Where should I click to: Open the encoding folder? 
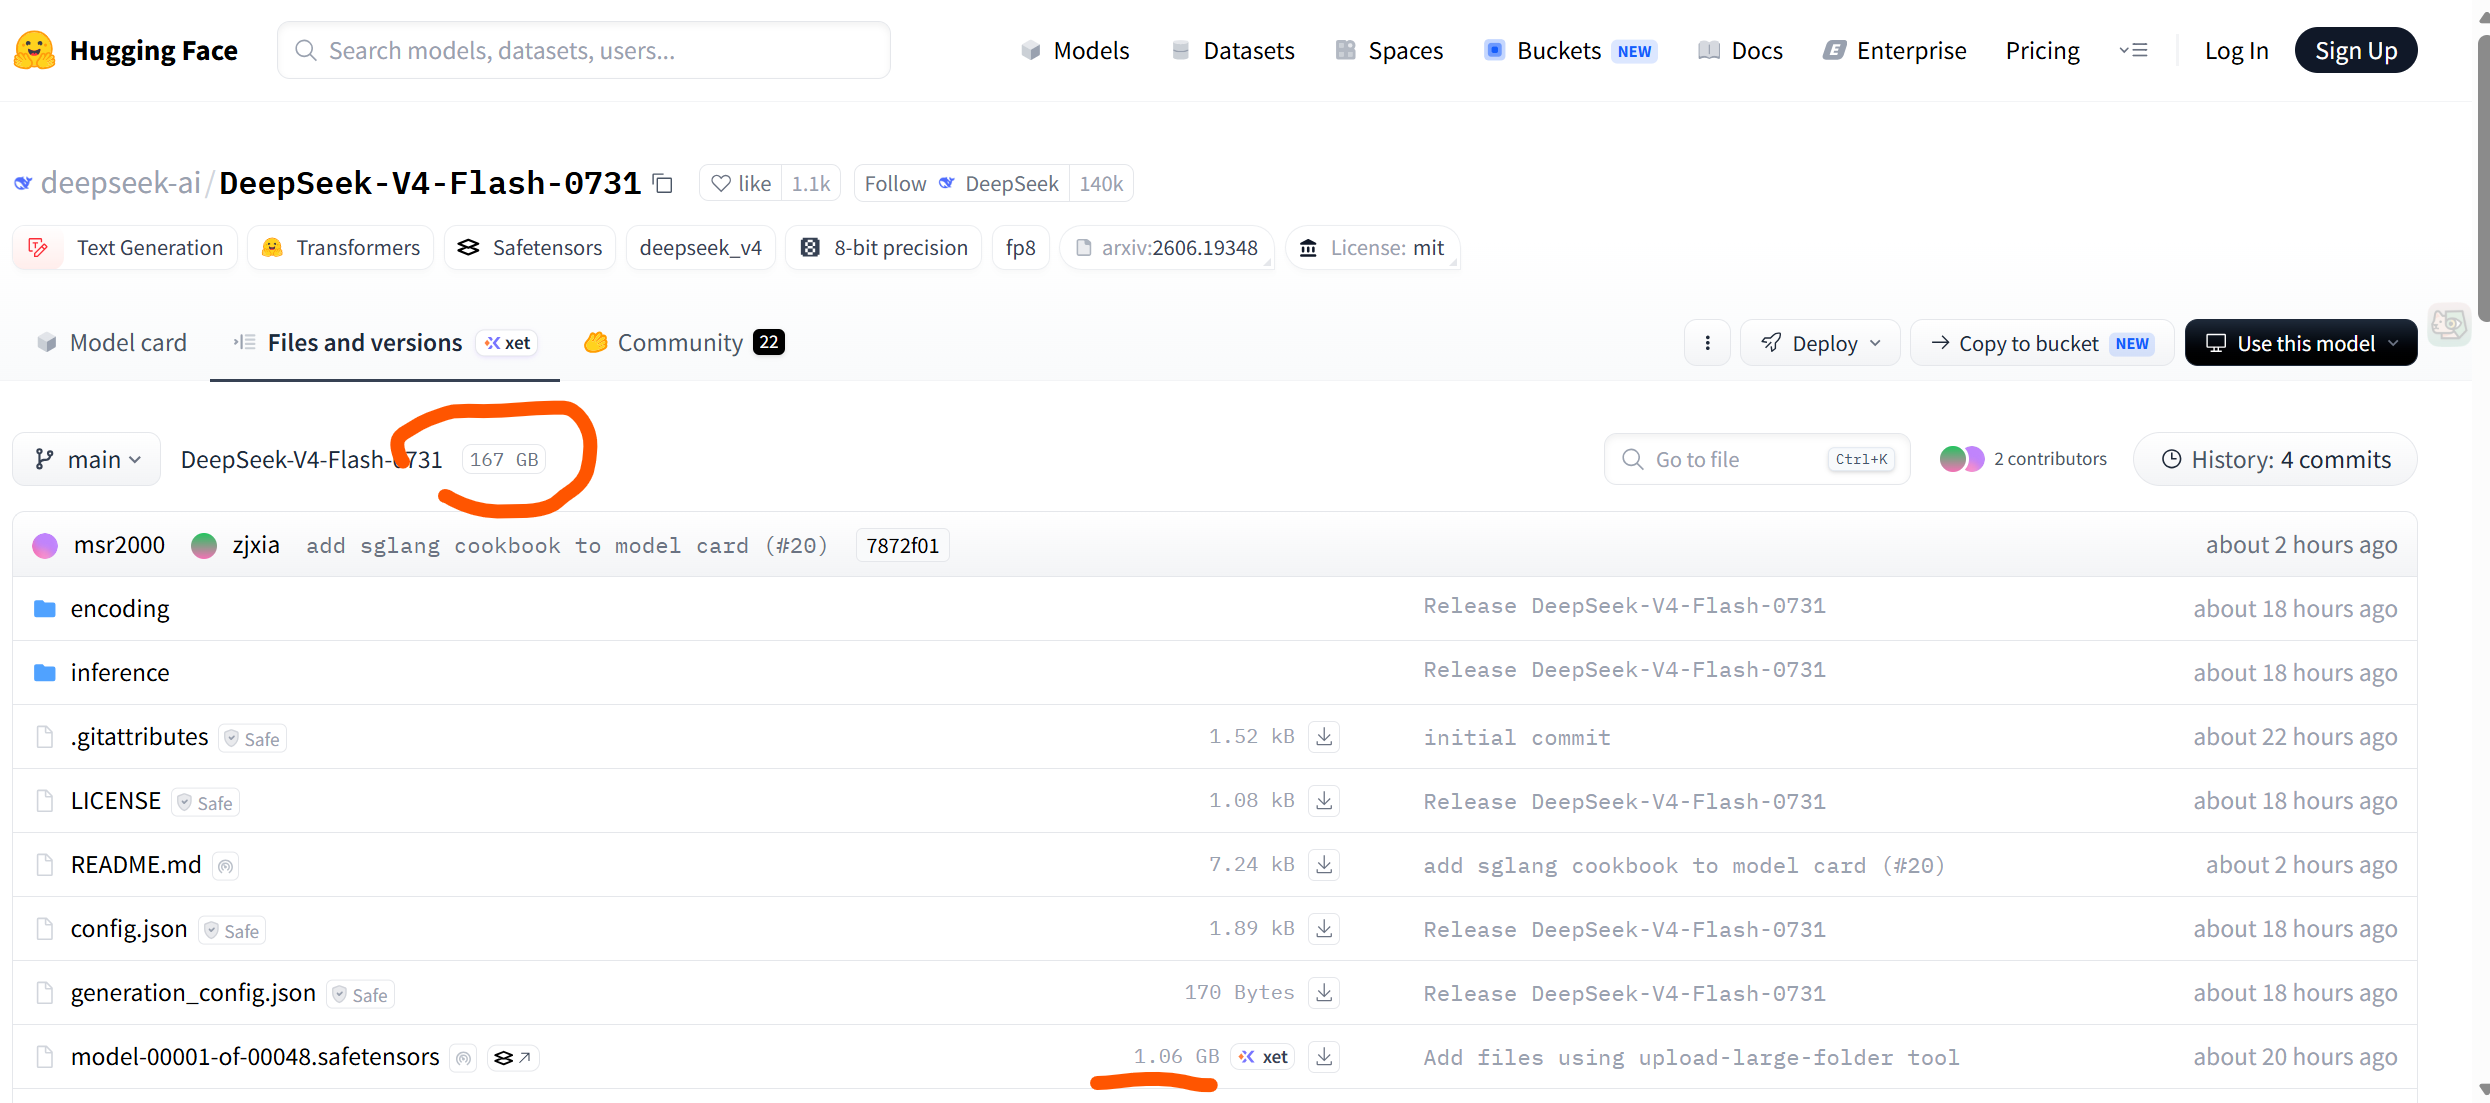coord(120,609)
